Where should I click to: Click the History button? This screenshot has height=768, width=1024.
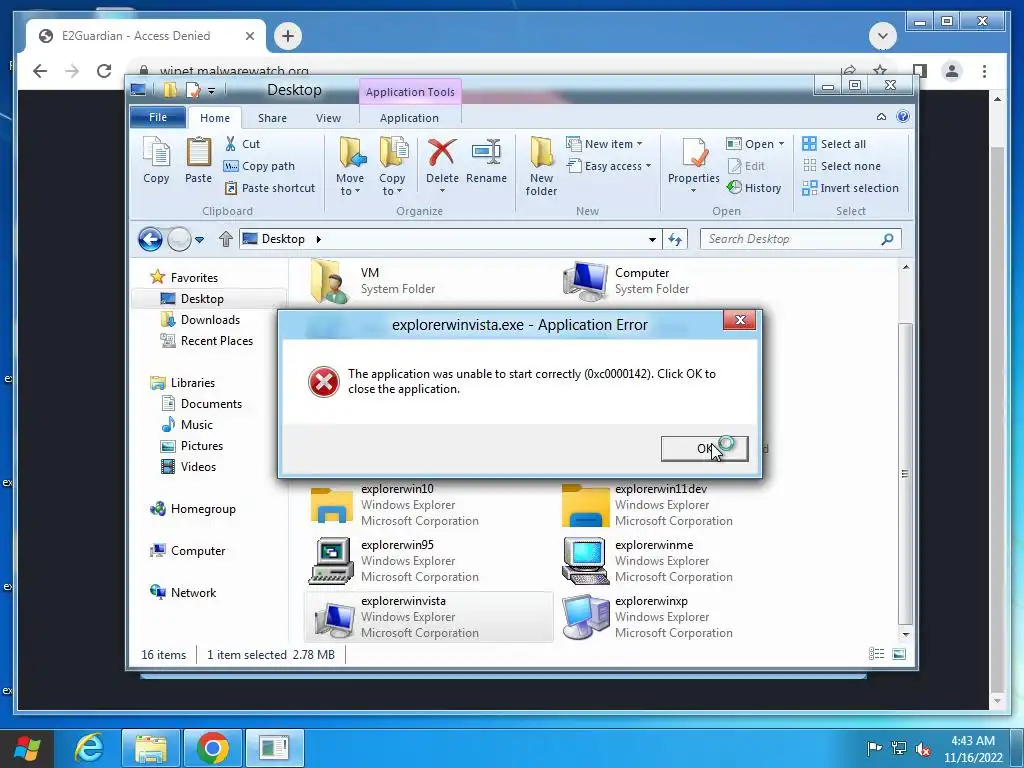click(x=754, y=188)
